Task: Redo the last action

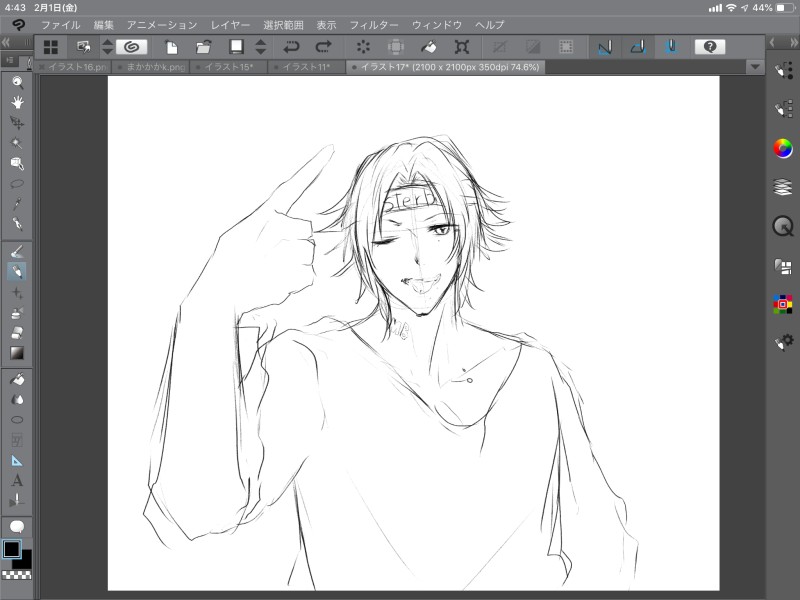Action: coord(323,47)
